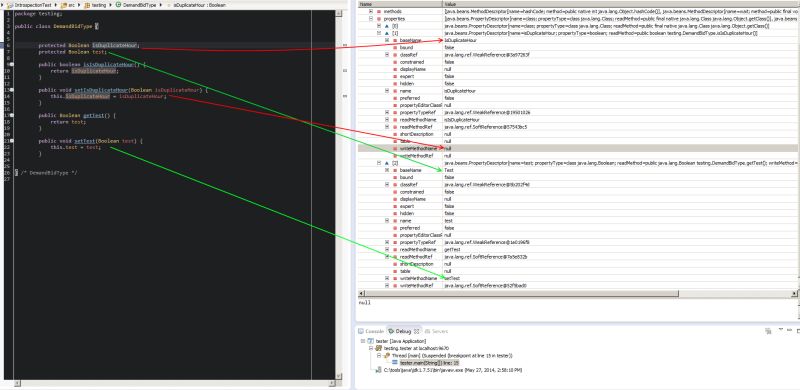The image size is (800, 390).
Task: Click the methods field icon
Action: click(x=379, y=11)
